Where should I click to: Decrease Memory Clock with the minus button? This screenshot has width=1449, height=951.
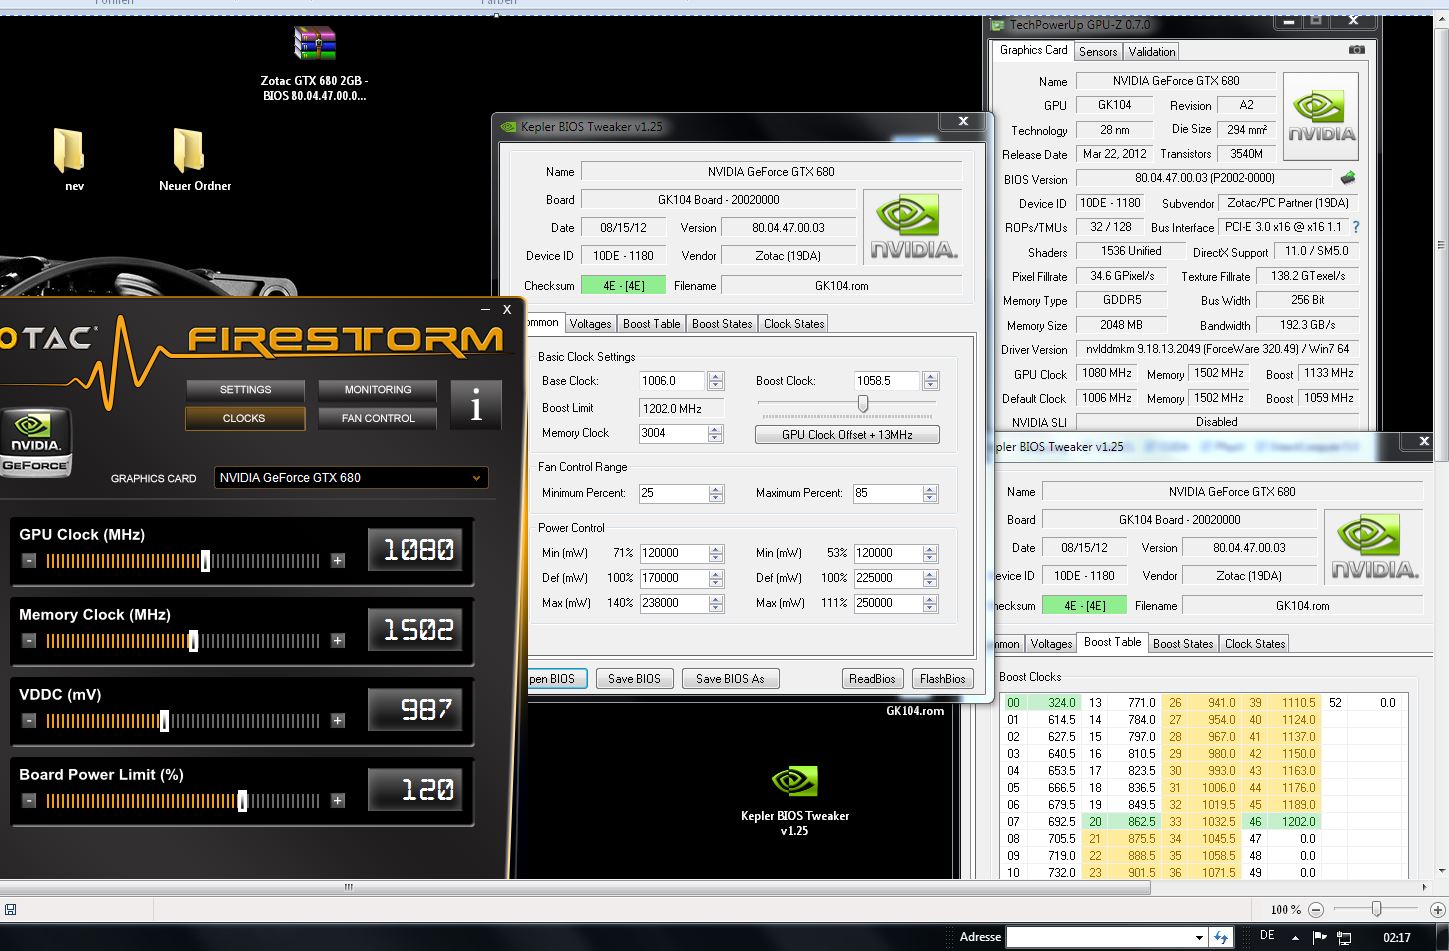pos(29,640)
